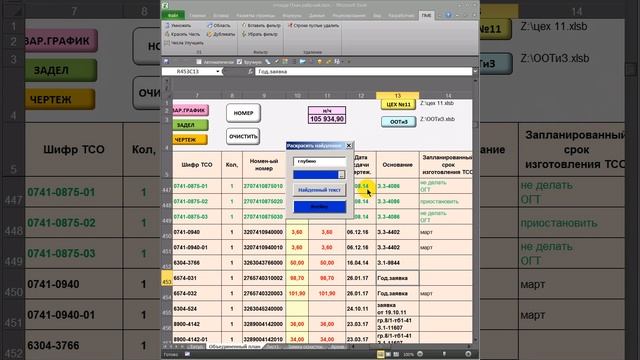Click the light blue ООТиЗ button

tap(398, 122)
